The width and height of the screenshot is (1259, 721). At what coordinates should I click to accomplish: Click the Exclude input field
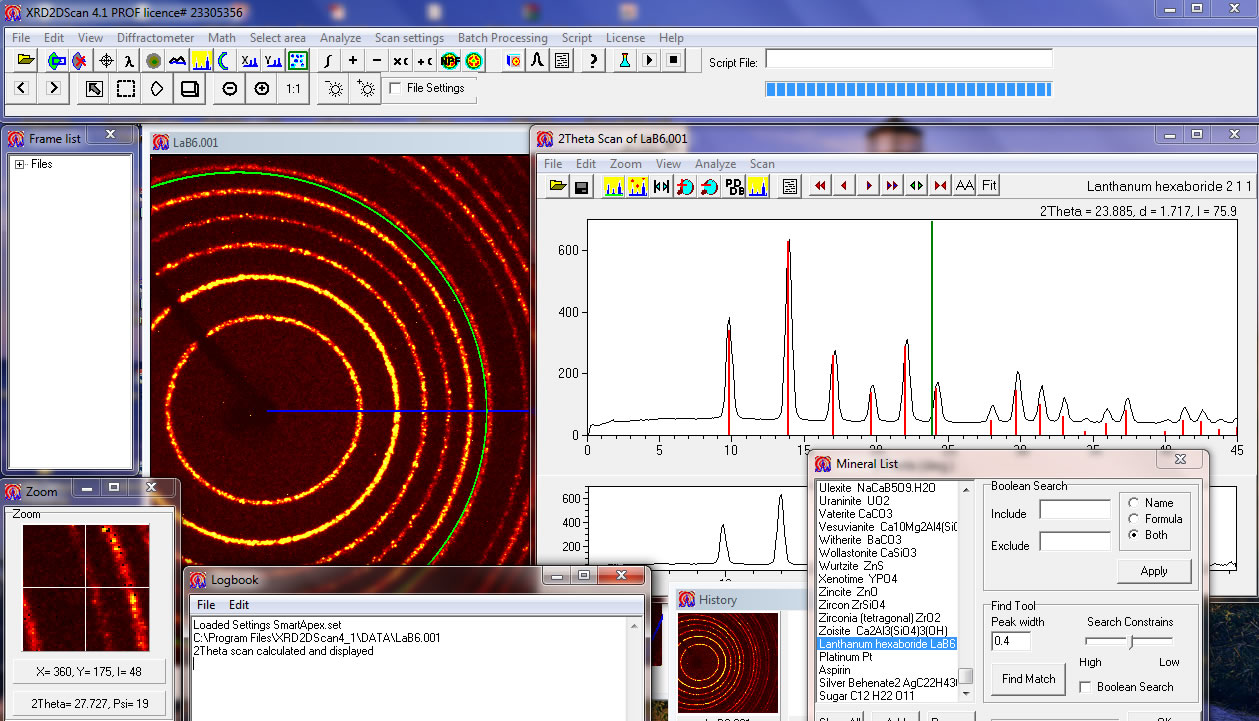tap(1075, 542)
